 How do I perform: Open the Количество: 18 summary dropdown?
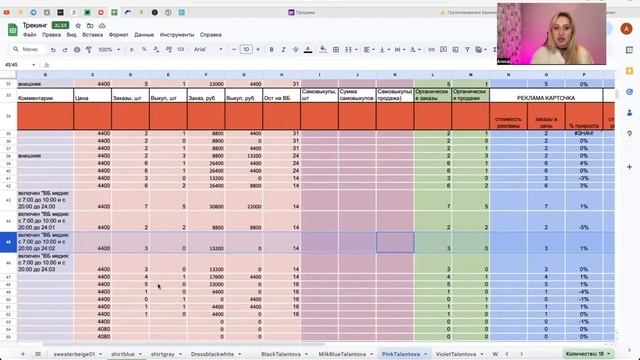(588, 353)
